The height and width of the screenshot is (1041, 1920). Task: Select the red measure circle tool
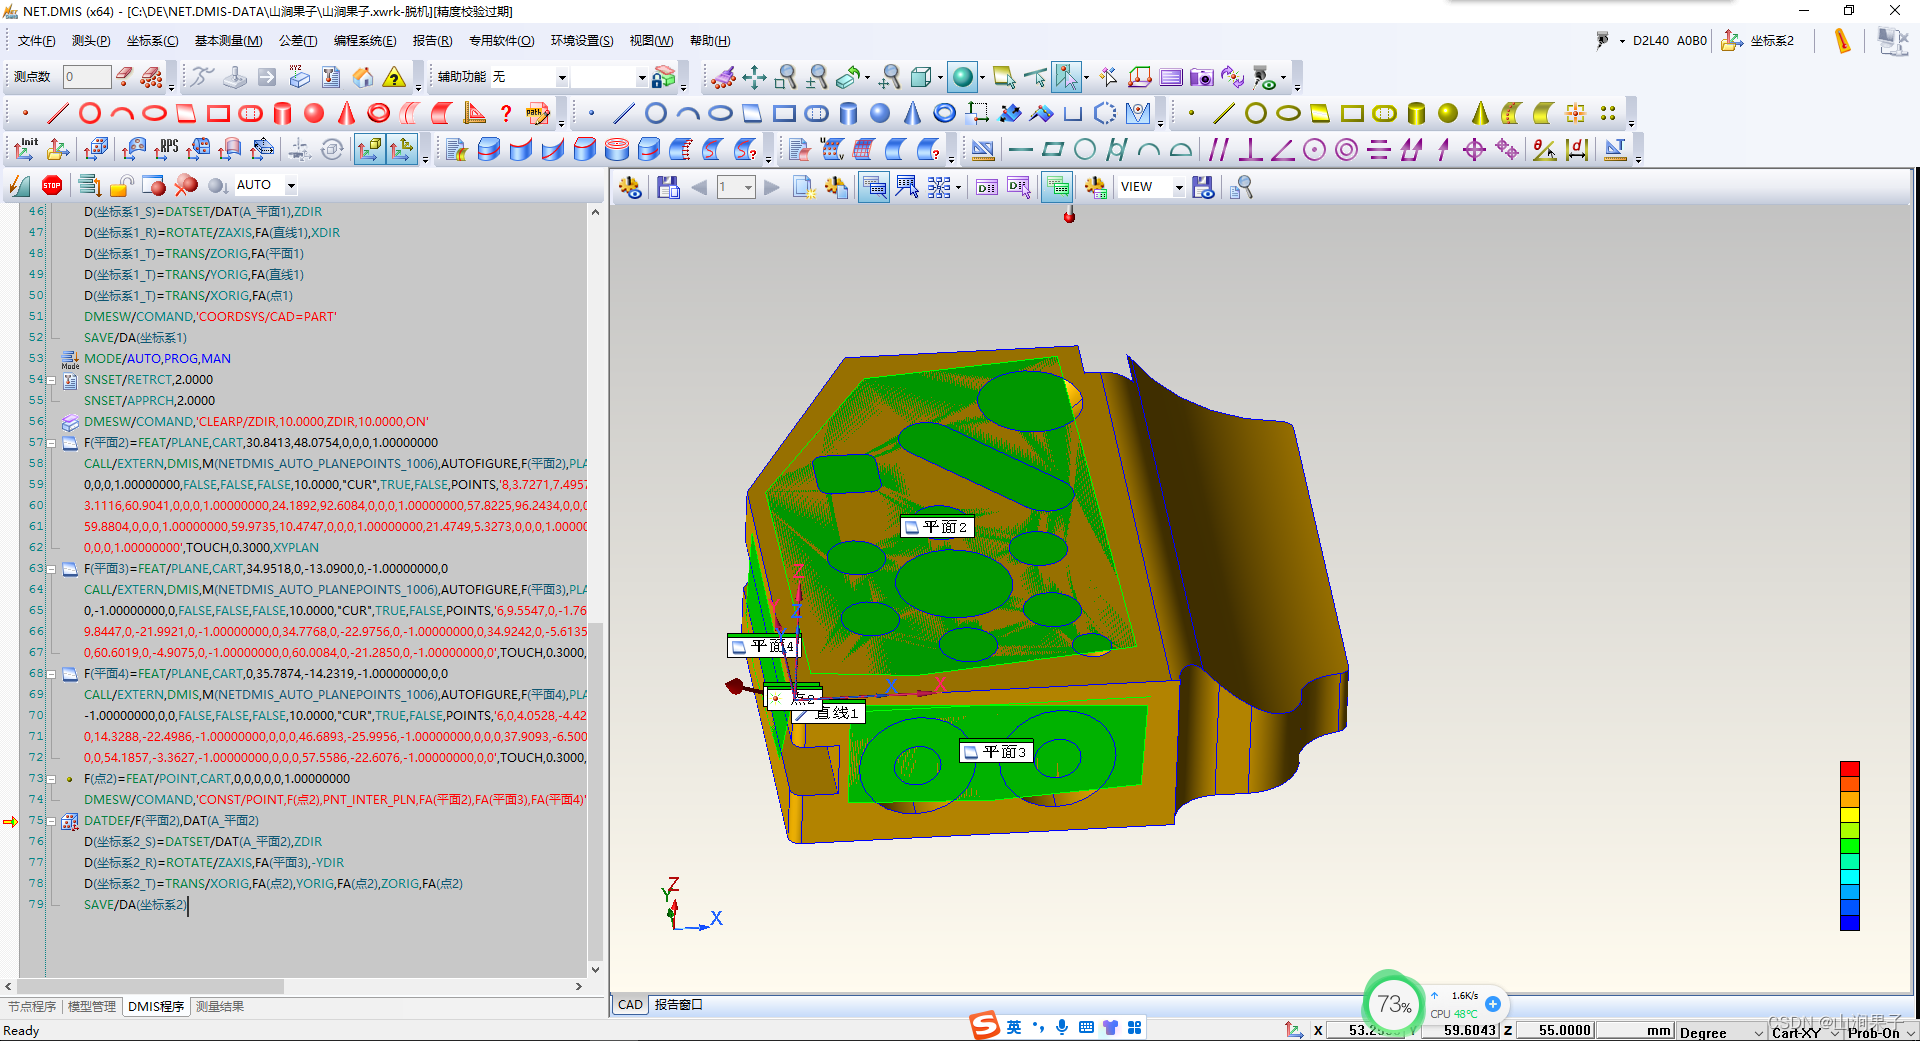click(x=90, y=113)
